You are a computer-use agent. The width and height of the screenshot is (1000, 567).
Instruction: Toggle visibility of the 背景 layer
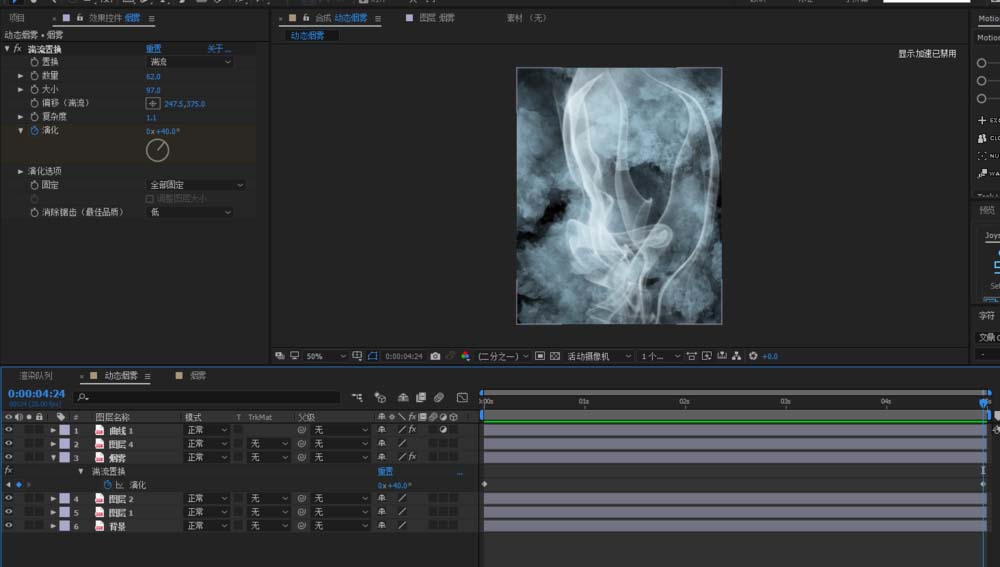point(9,526)
